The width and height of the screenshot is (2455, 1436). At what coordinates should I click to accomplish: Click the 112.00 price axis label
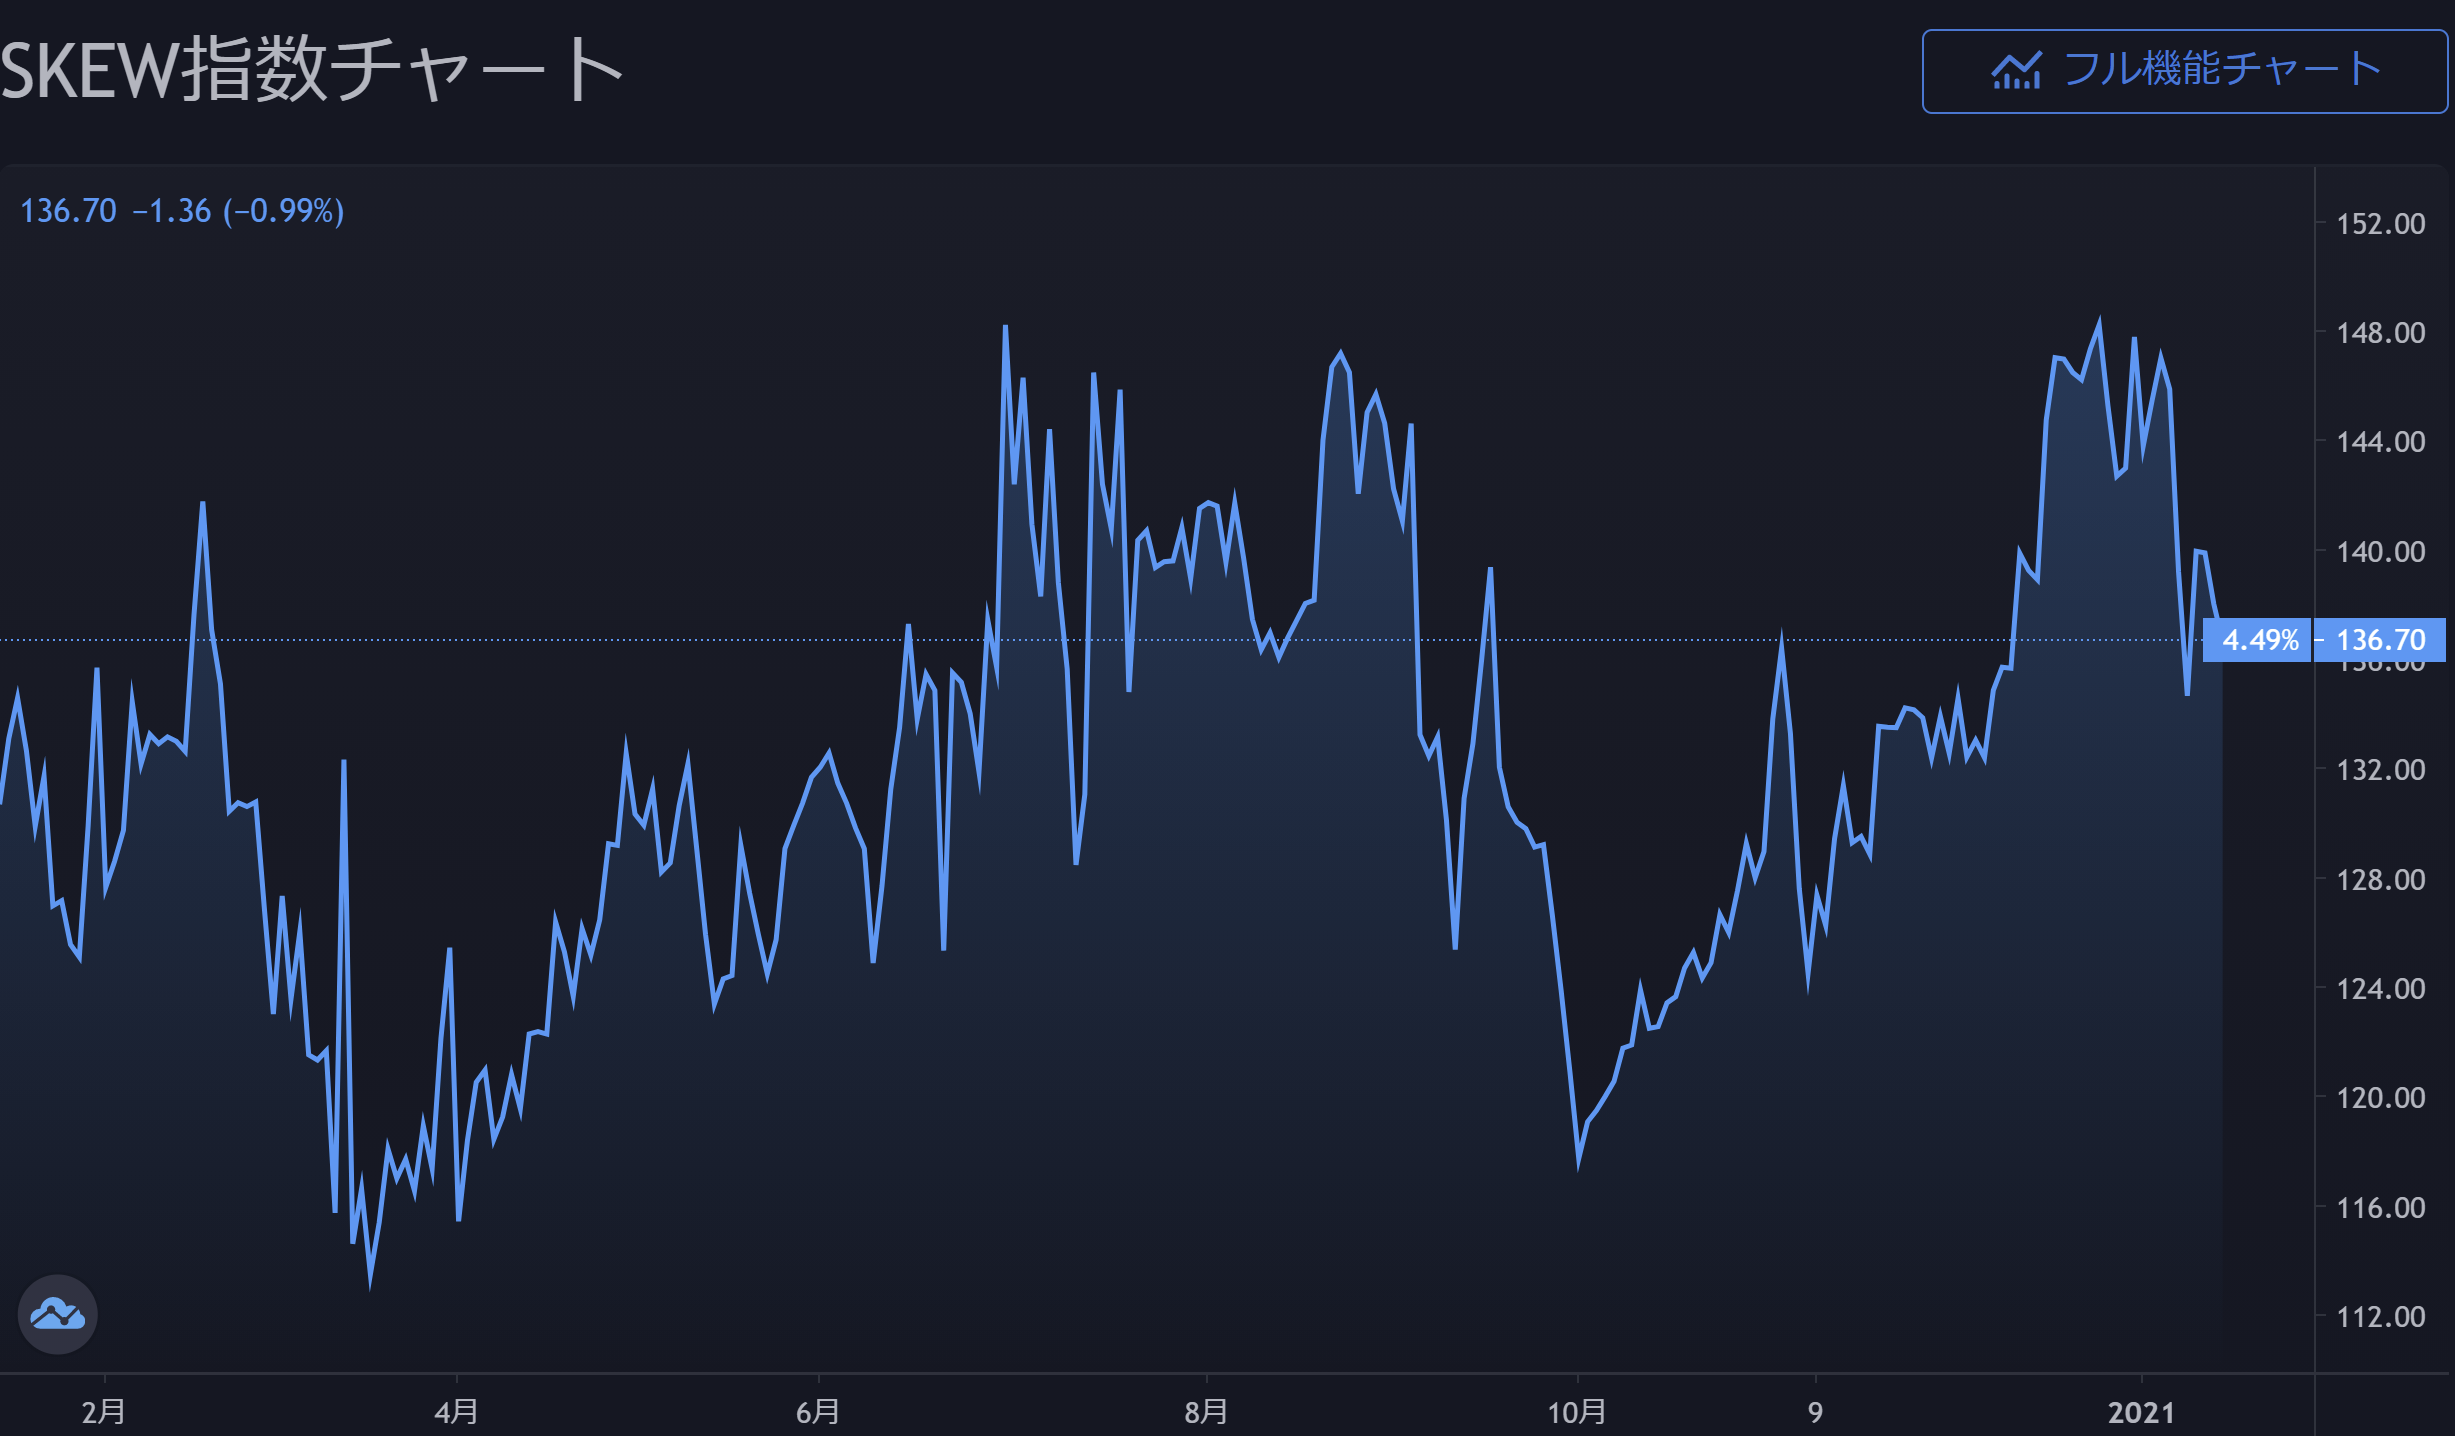(x=2380, y=1316)
